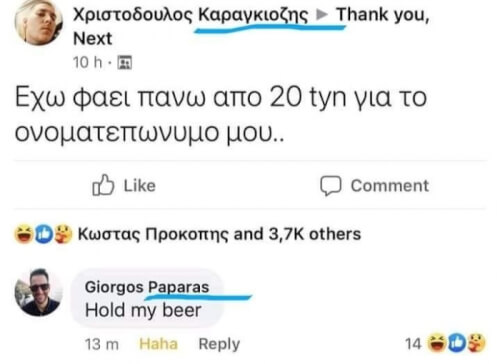
Task: Click the Like thumbs-up icon
Action: 103,185
